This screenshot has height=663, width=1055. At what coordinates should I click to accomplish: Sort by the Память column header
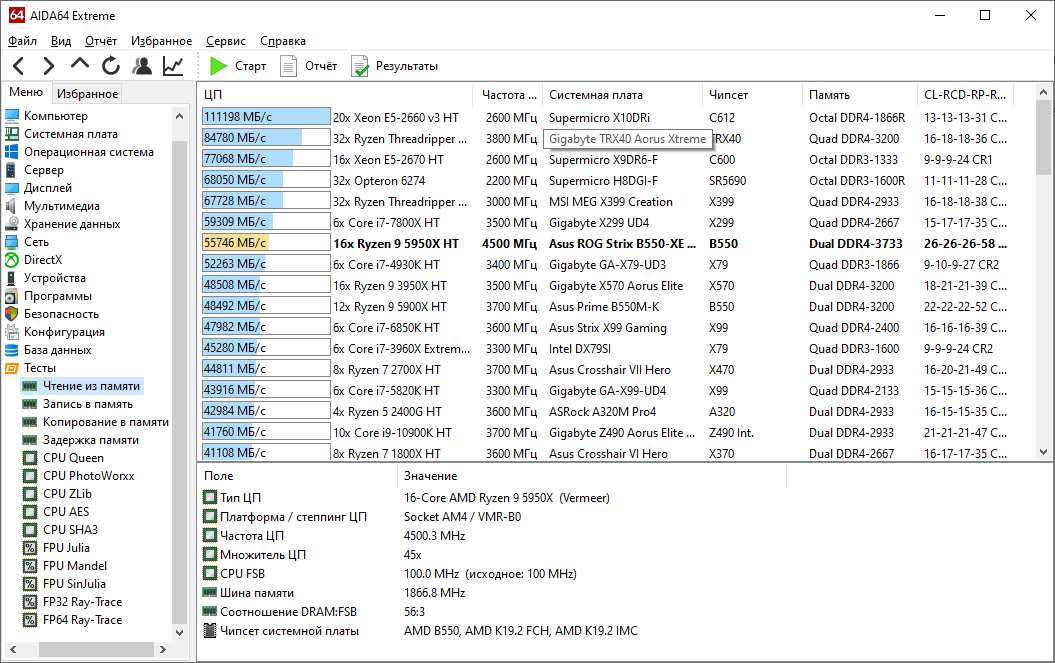point(860,95)
